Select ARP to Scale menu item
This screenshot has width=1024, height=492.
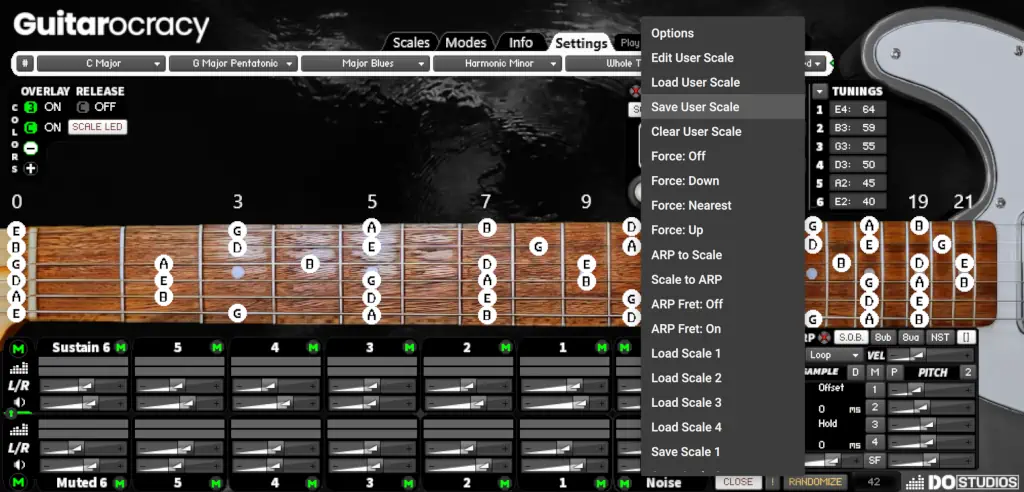pos(723,255)
